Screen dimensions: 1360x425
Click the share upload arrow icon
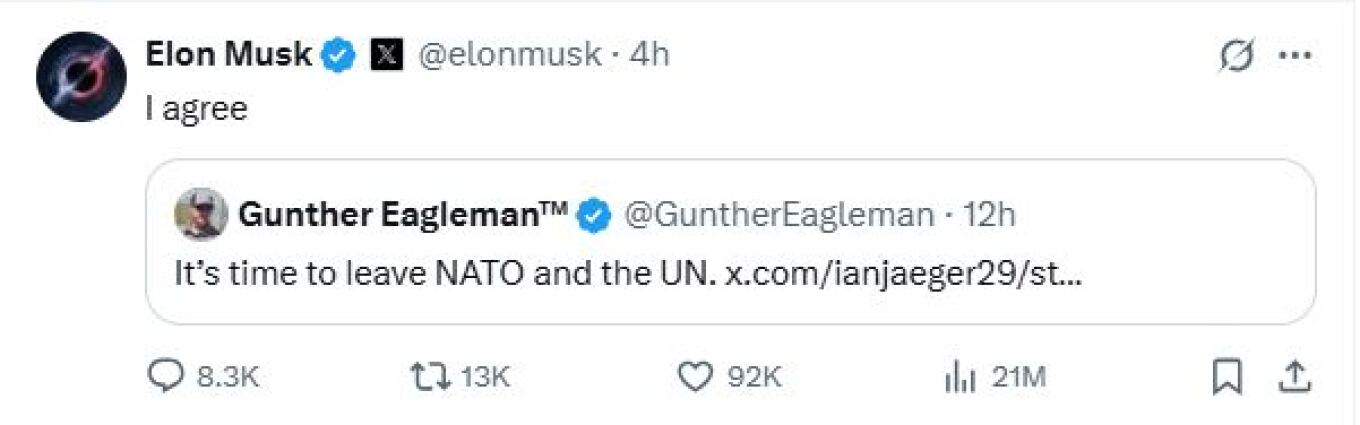click(1294, 376)
